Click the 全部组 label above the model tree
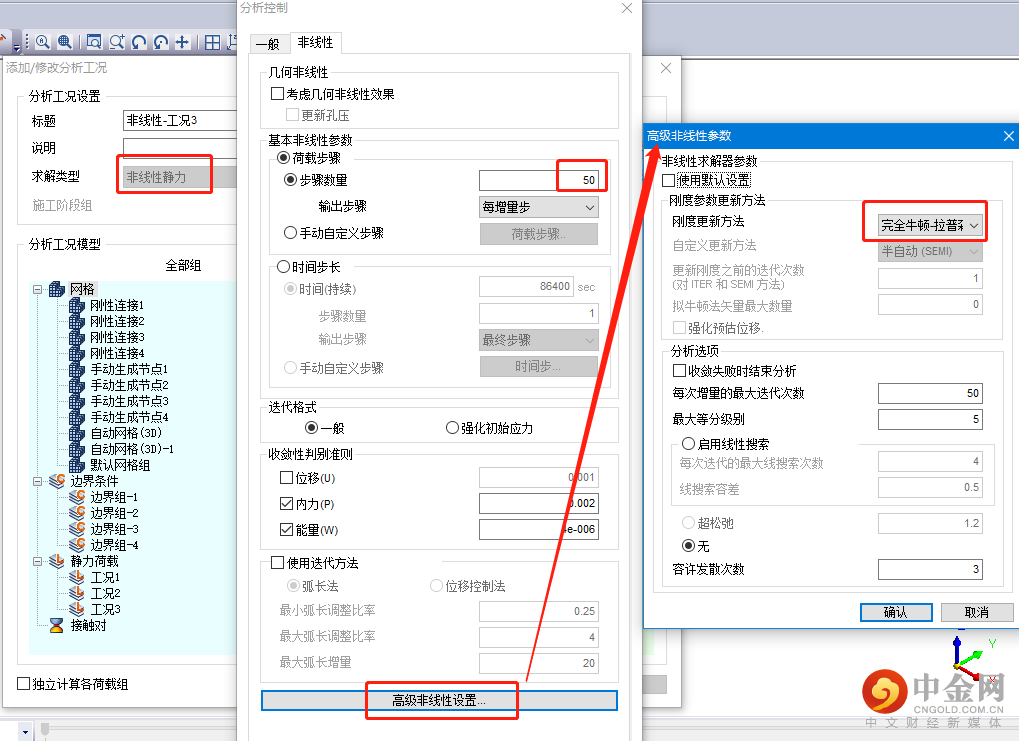The width and height of the screenshot is (1019, 741). [183, 265]
